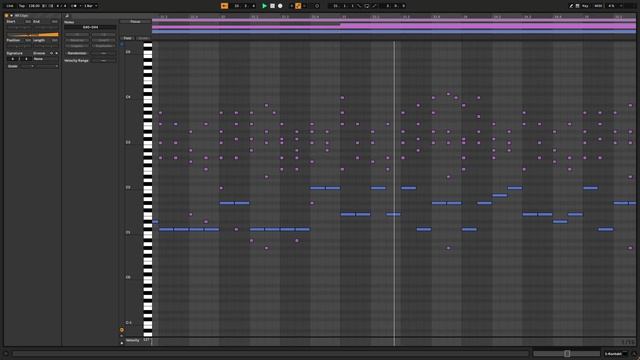Viewport: 640px width, 360px height.
Task: Click the Velocity lane label
Action: 132,340
